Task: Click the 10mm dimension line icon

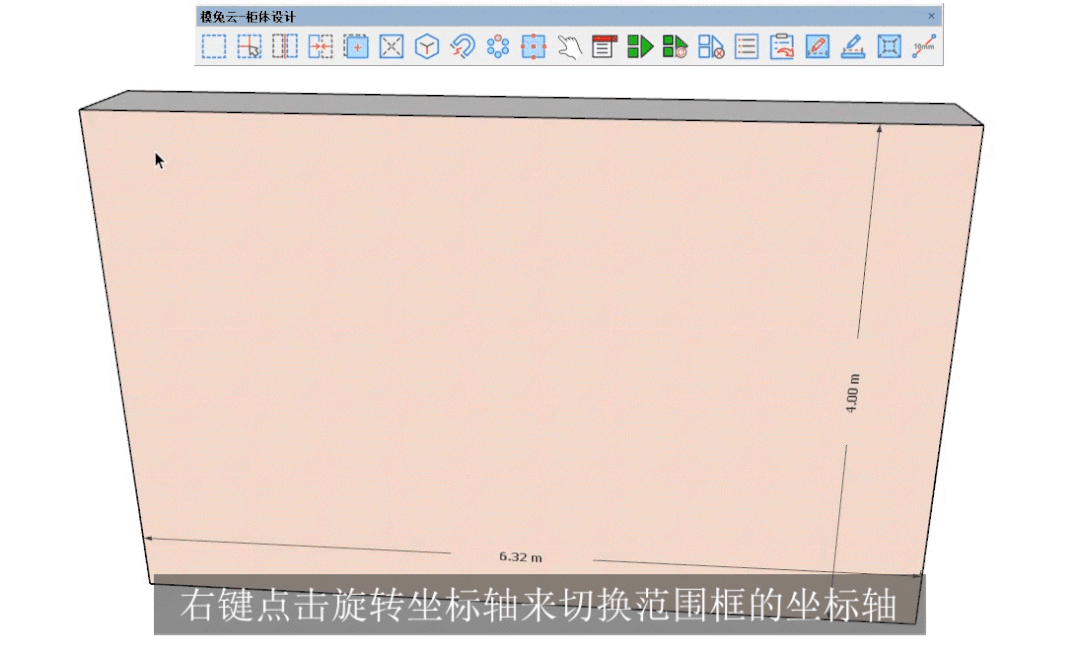Action: (924, 47)
